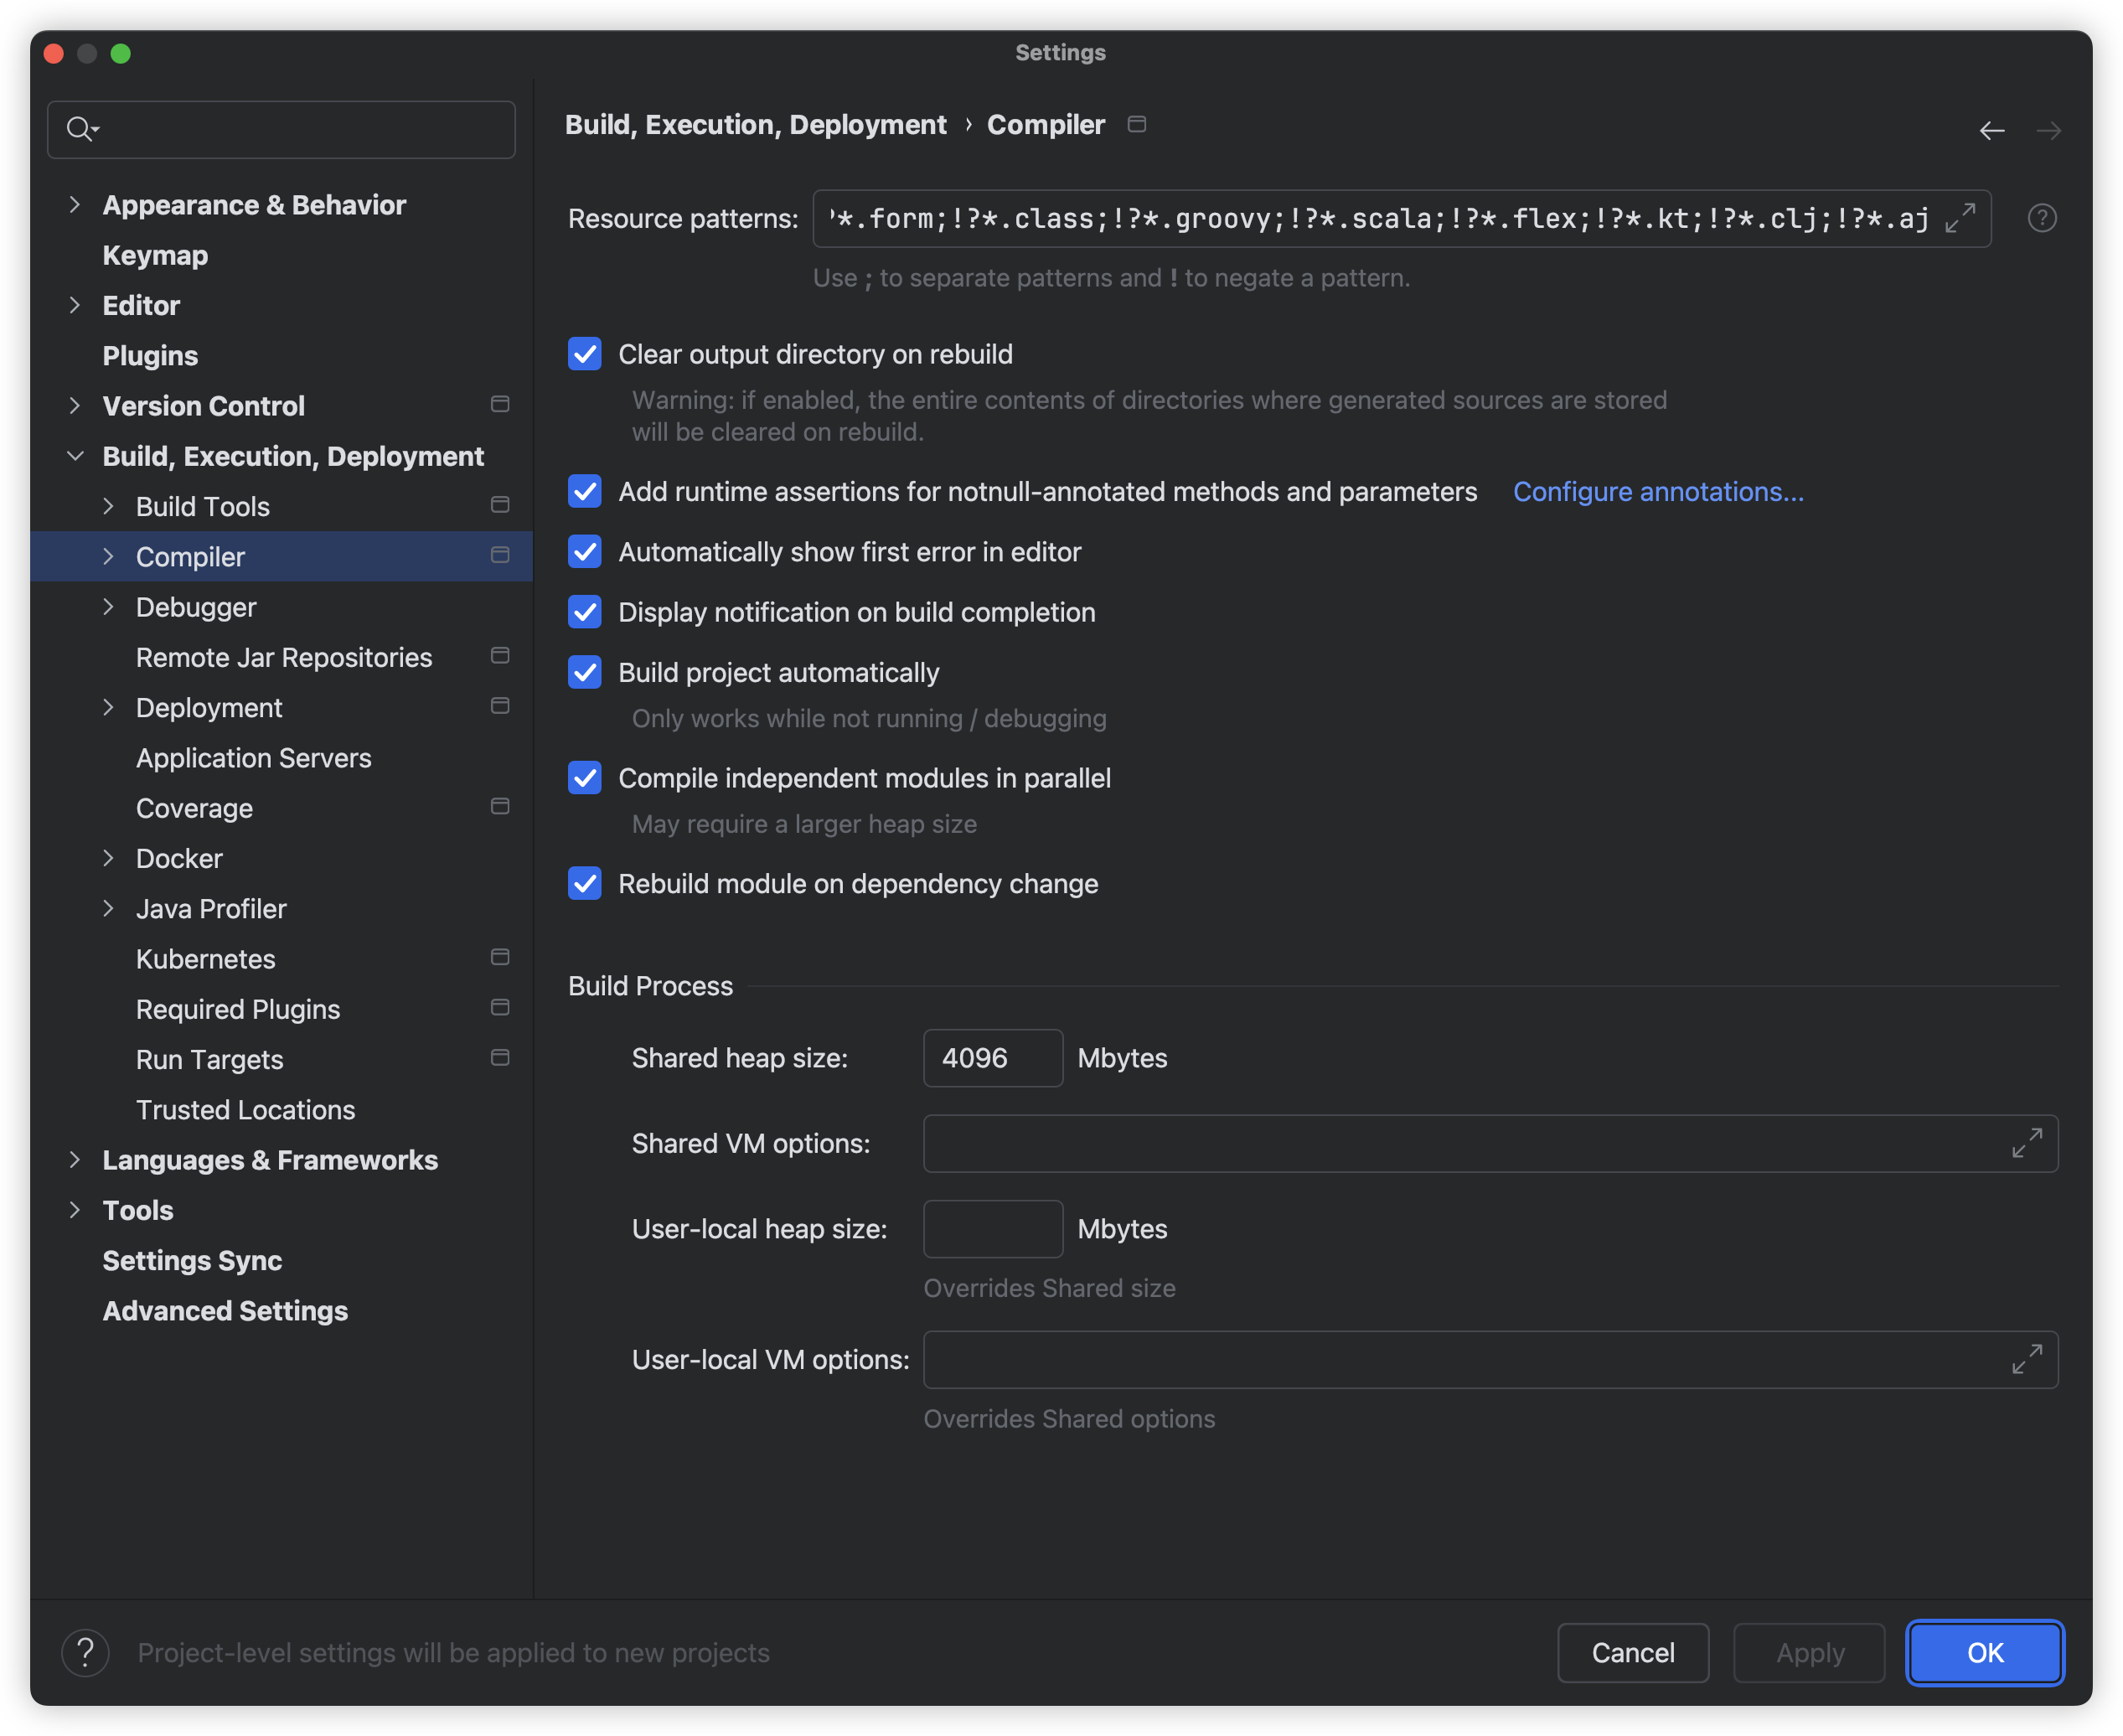Uncheck Clear output directory on rebuild
Screen dimensions: 2123x1736
click(x=585, y=354)
